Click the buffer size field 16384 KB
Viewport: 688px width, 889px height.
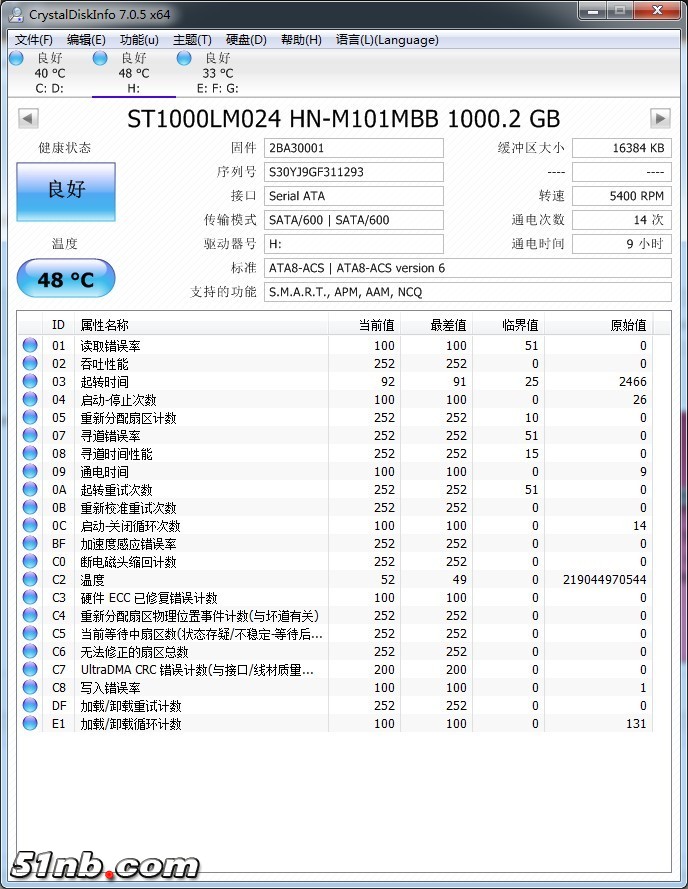point(622,148)
